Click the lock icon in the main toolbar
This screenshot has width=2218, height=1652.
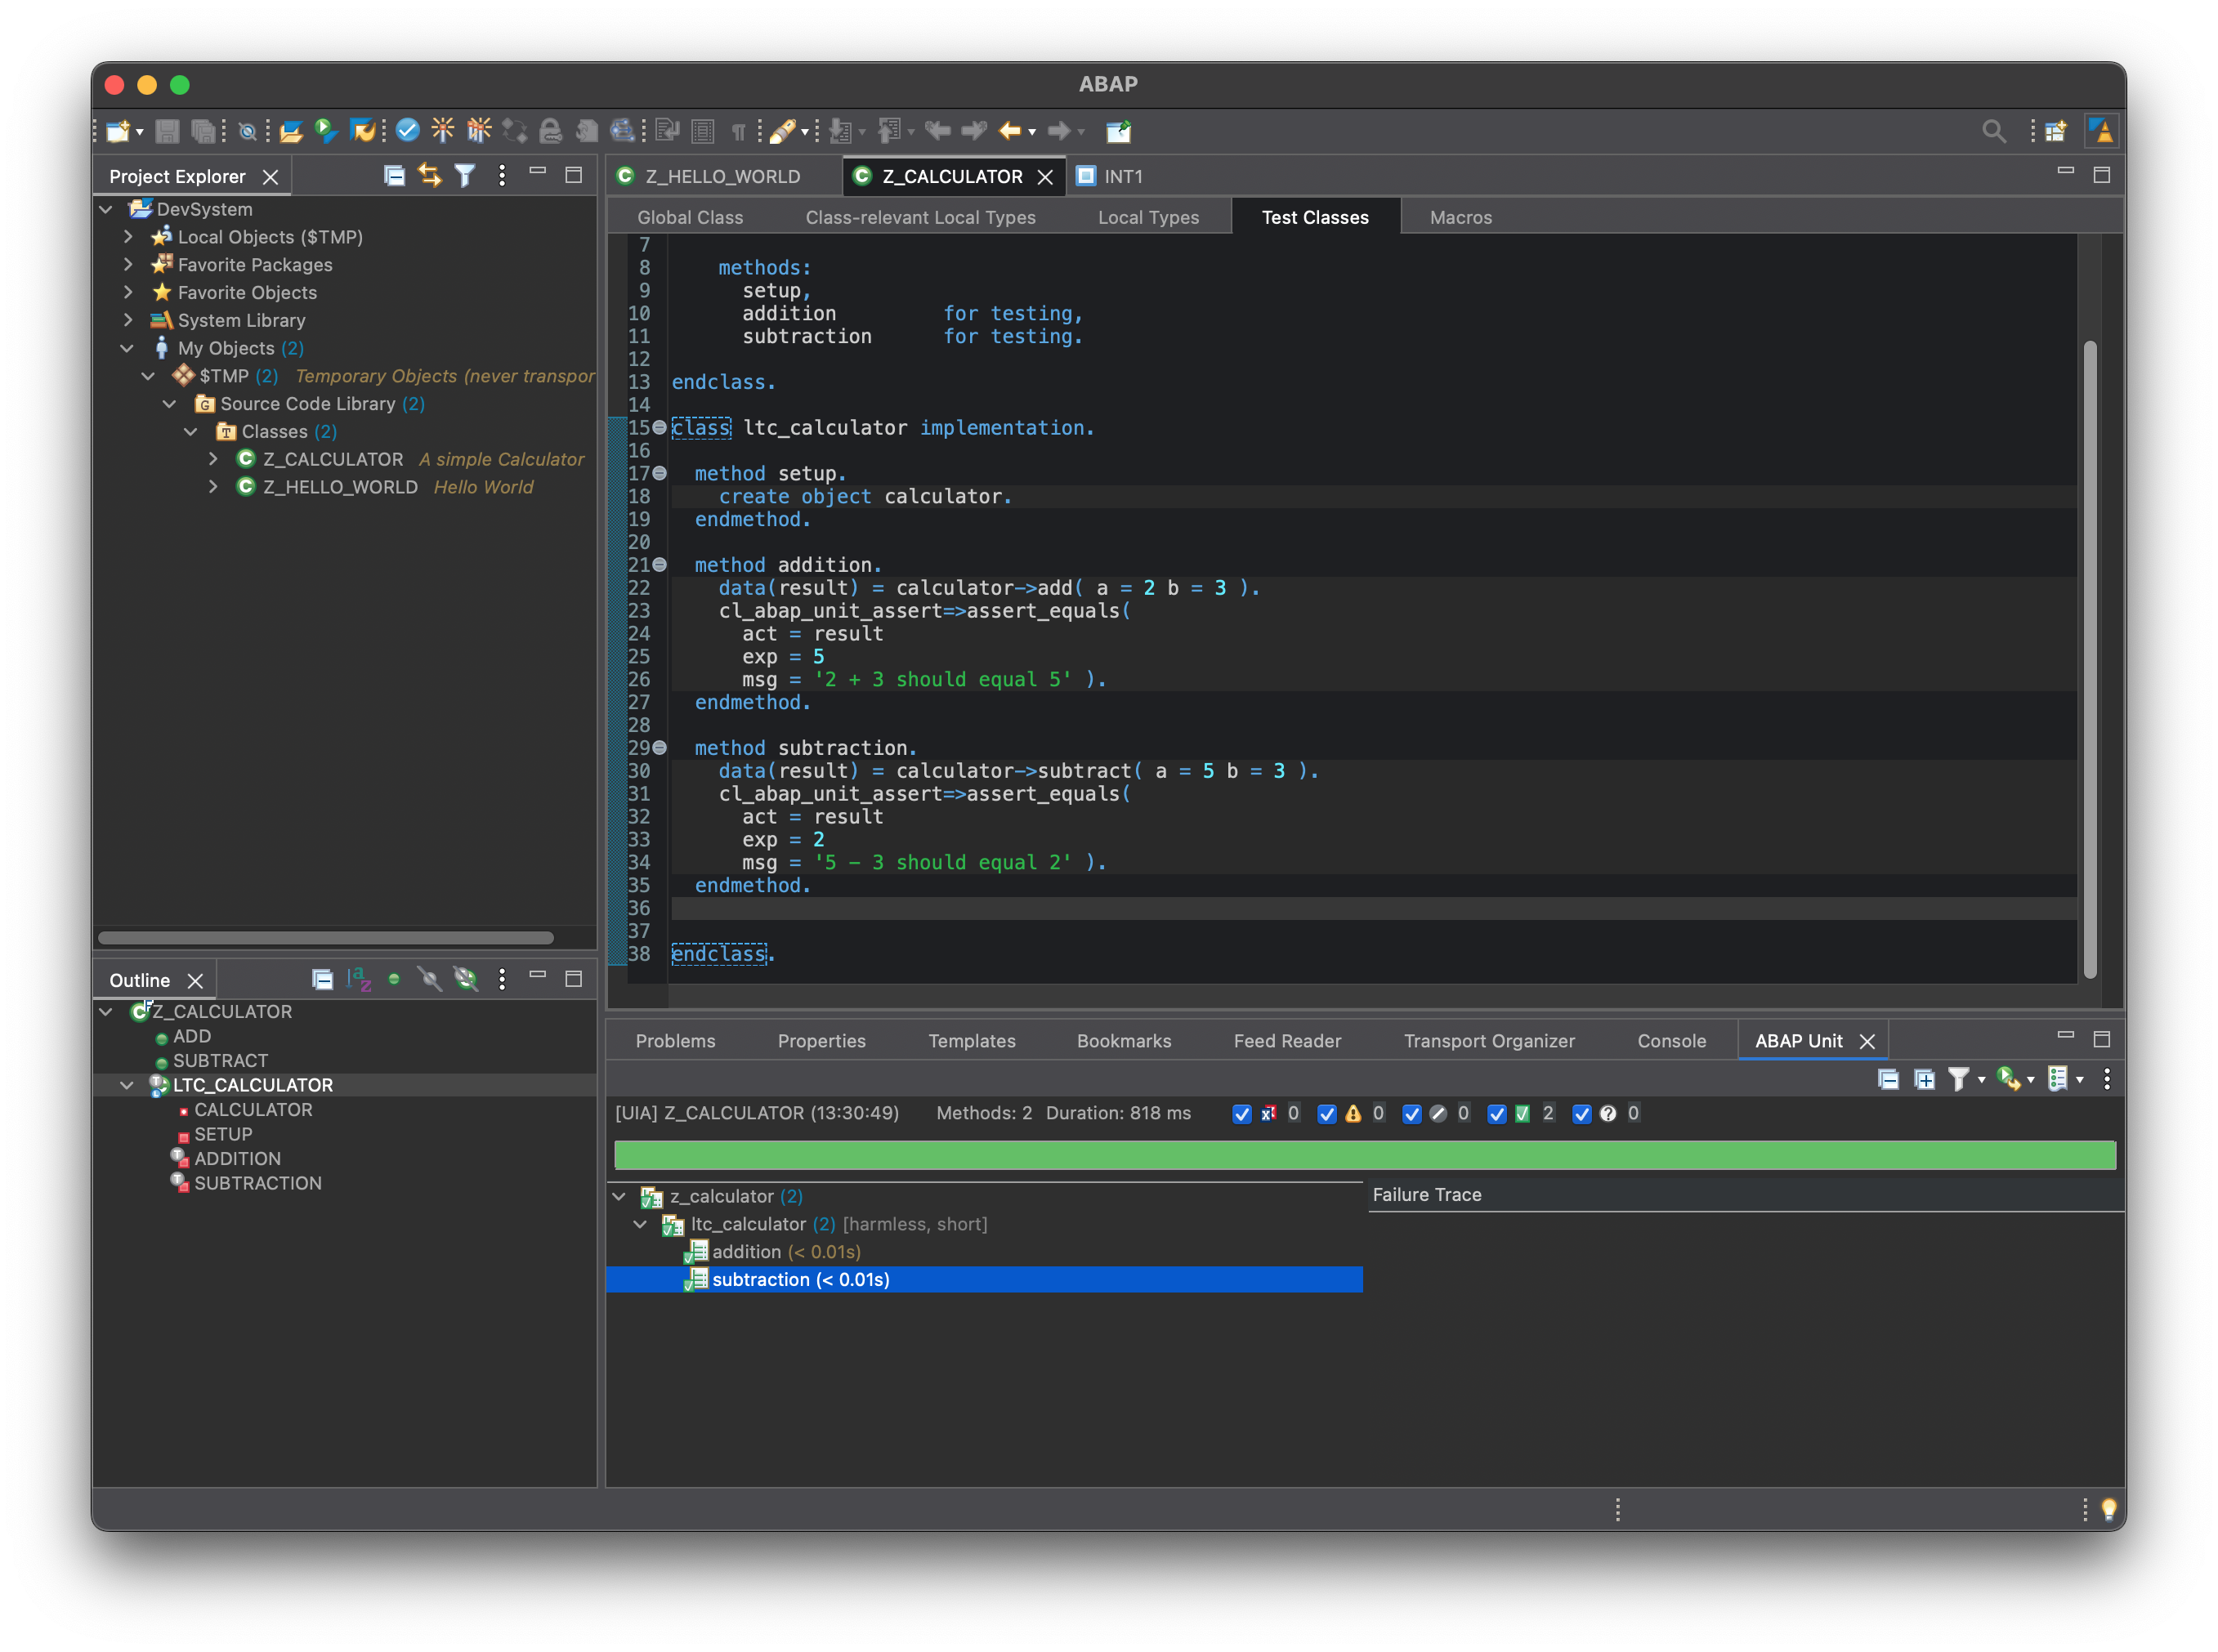click(x=550, y=131)
